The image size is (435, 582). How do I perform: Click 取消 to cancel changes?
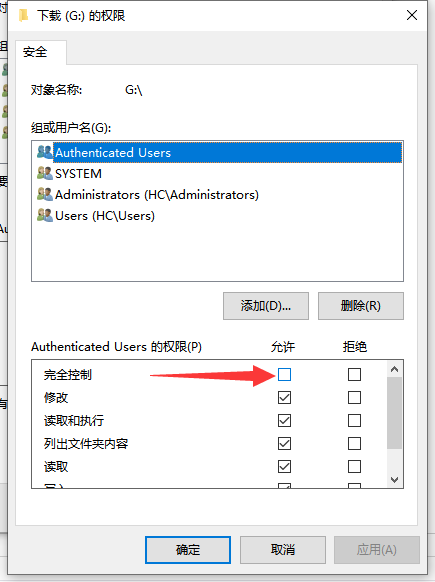click(x=283, y=550)
